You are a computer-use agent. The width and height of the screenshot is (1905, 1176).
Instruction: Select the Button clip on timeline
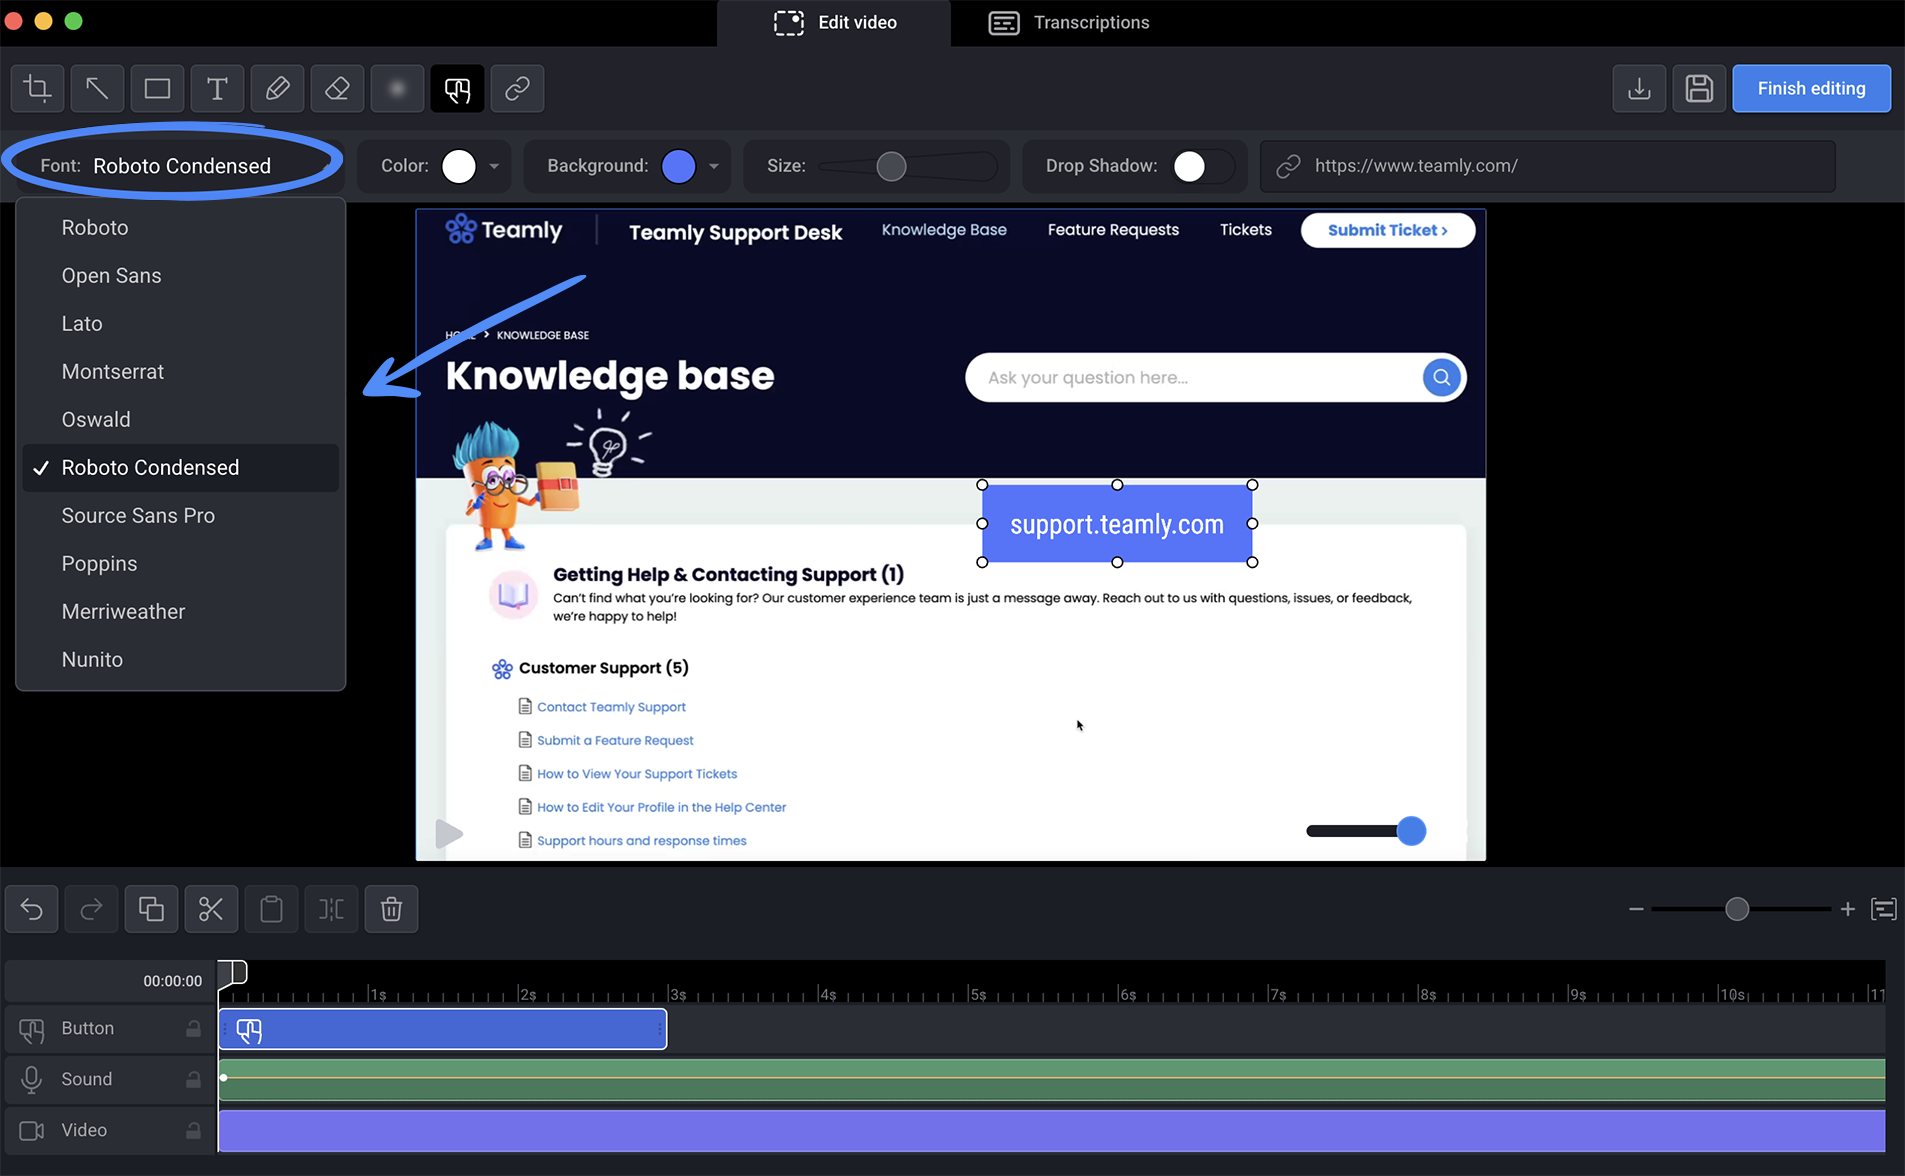tap(443, 1030)
